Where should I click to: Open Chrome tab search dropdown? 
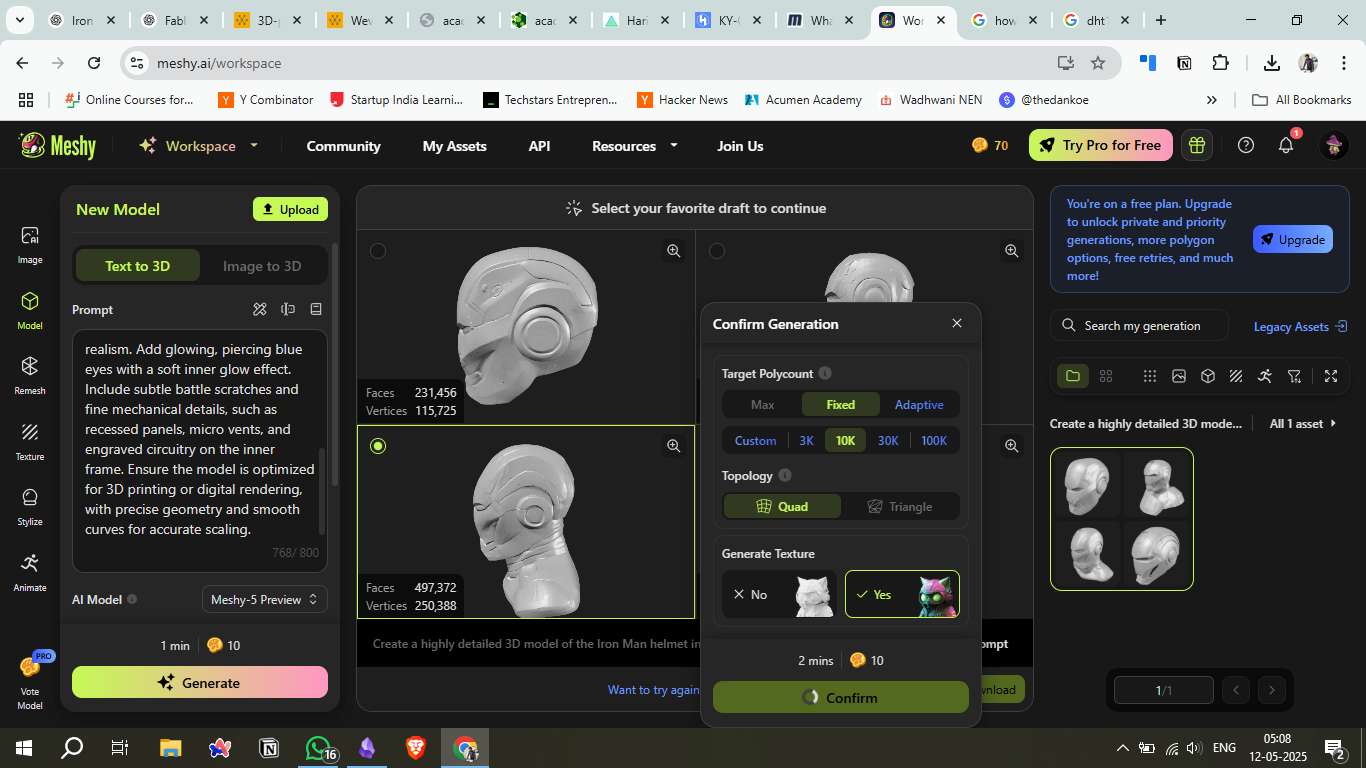22,20
